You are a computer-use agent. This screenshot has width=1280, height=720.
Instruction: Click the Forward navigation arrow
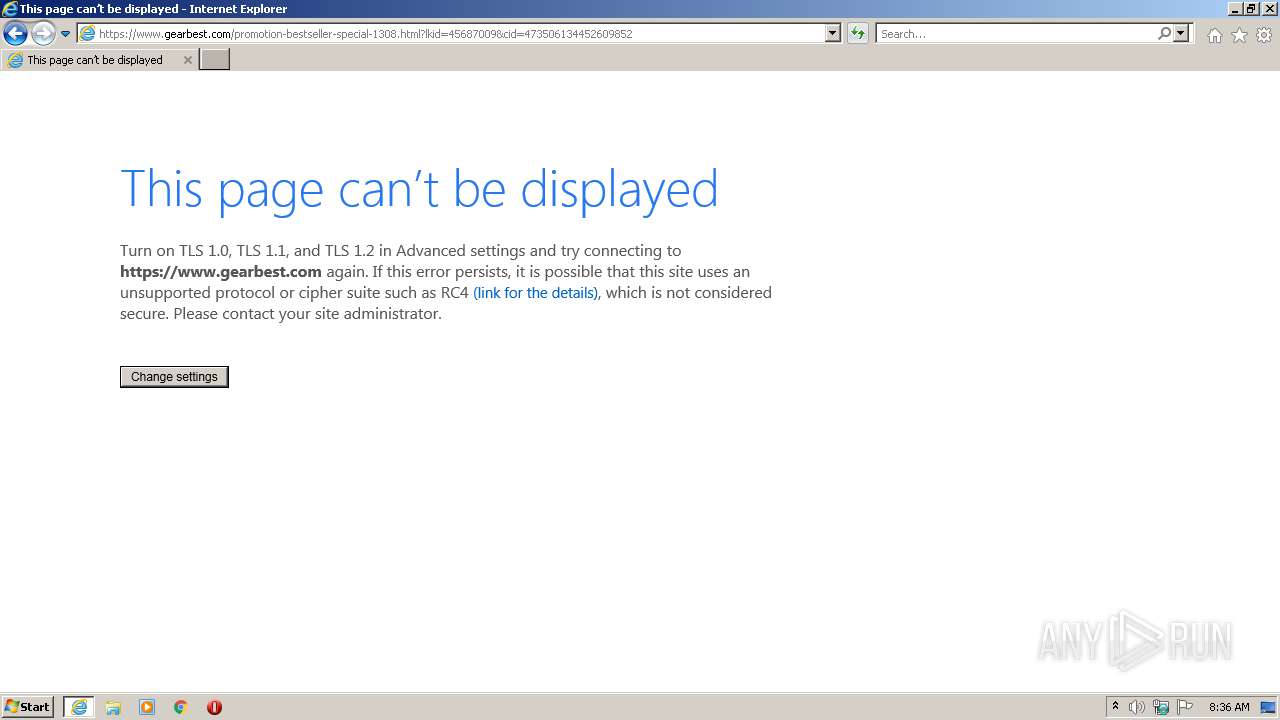pos(43,34)
